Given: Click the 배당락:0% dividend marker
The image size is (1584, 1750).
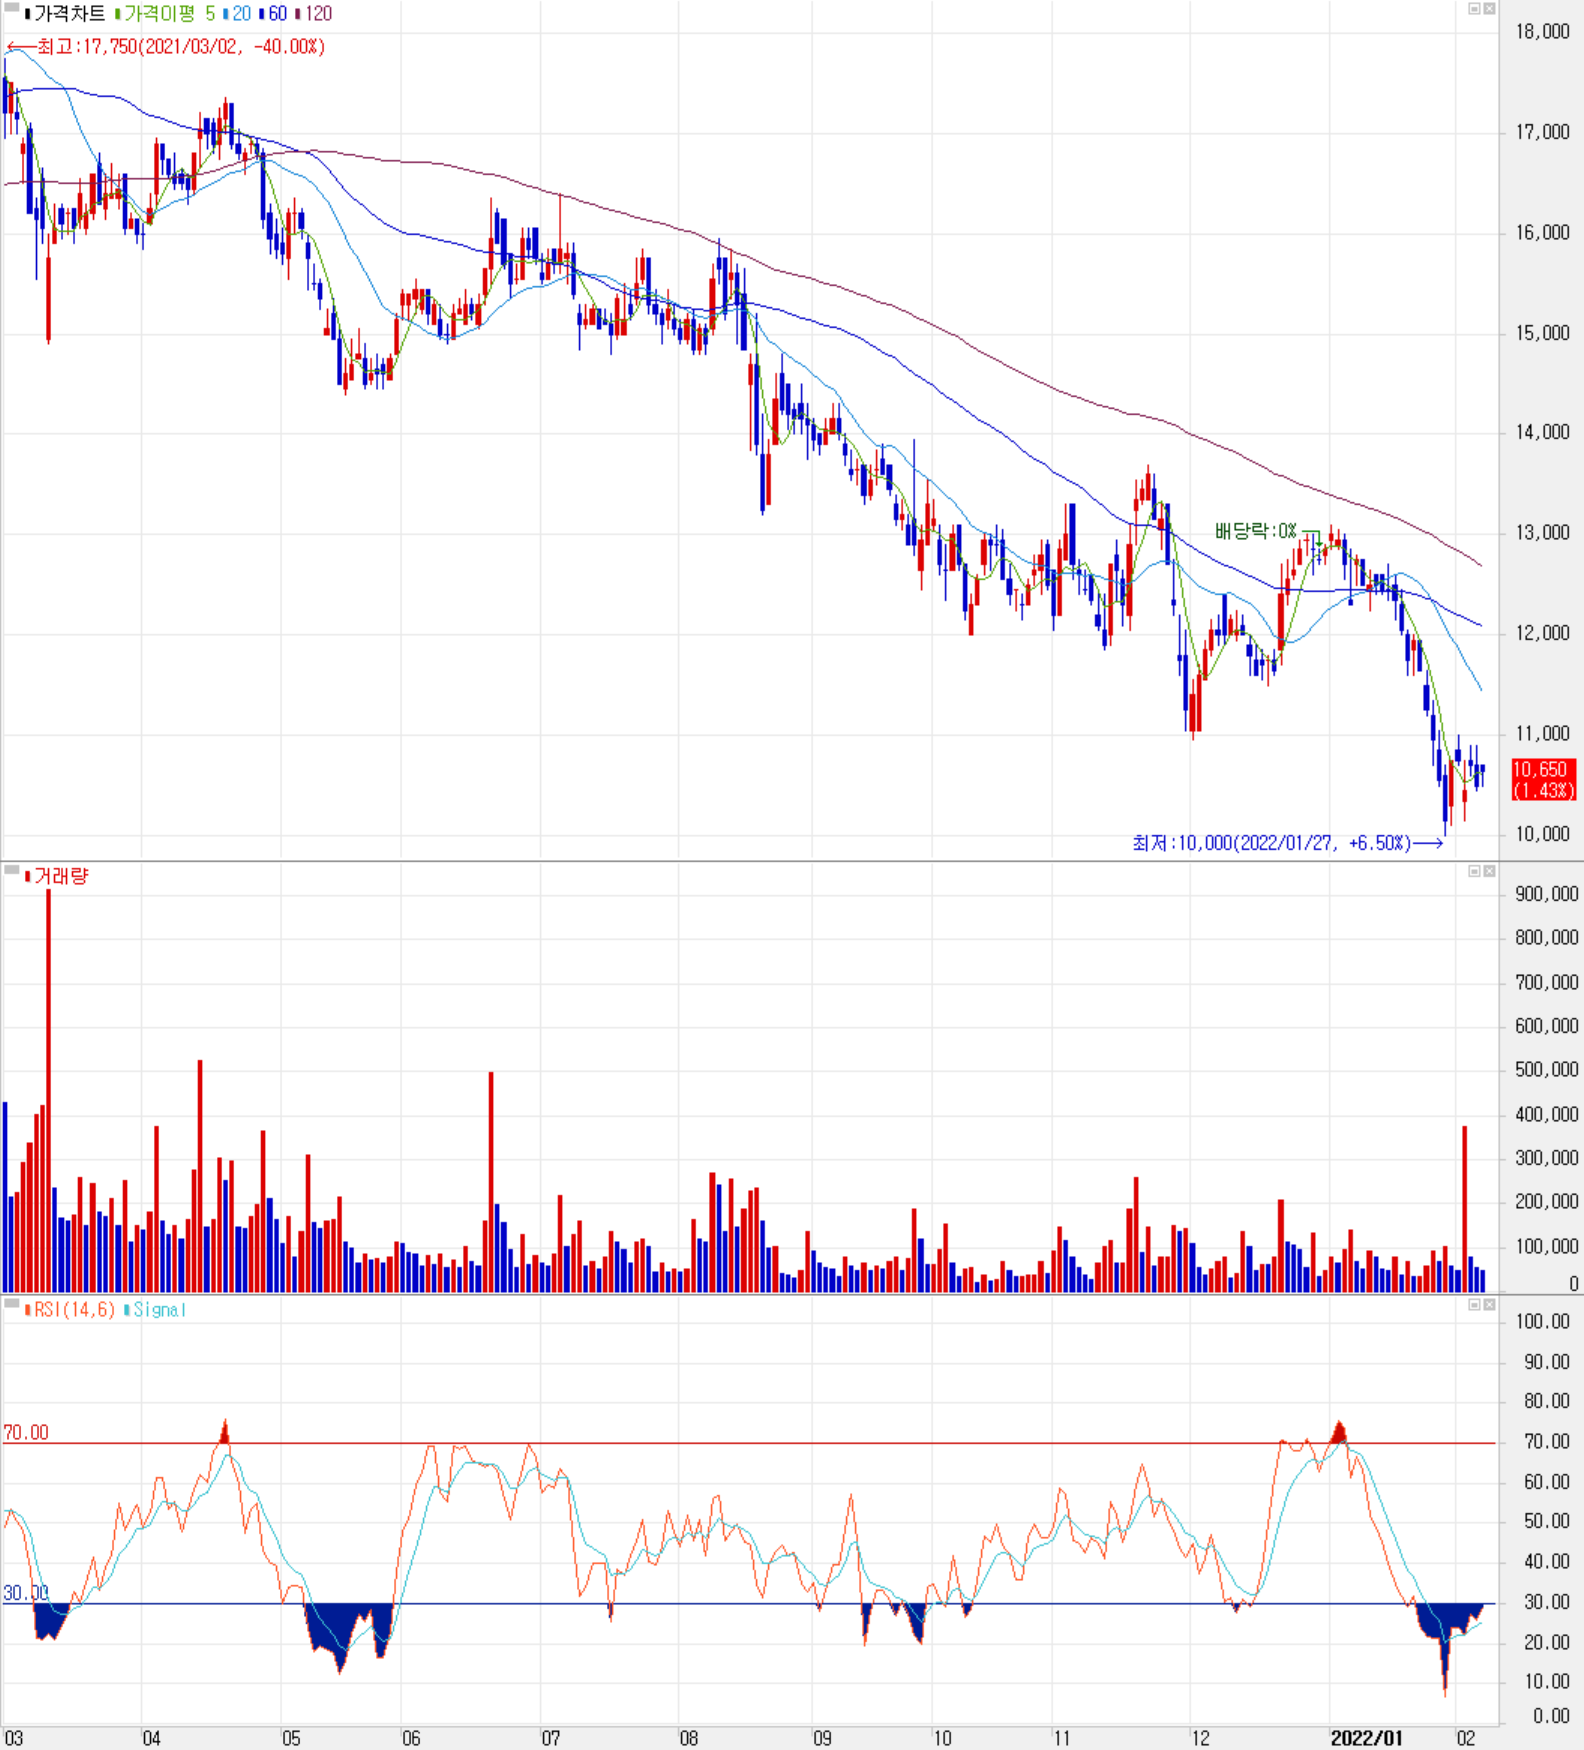Looking at the screenshot, I should click(x=1256, y=531).
